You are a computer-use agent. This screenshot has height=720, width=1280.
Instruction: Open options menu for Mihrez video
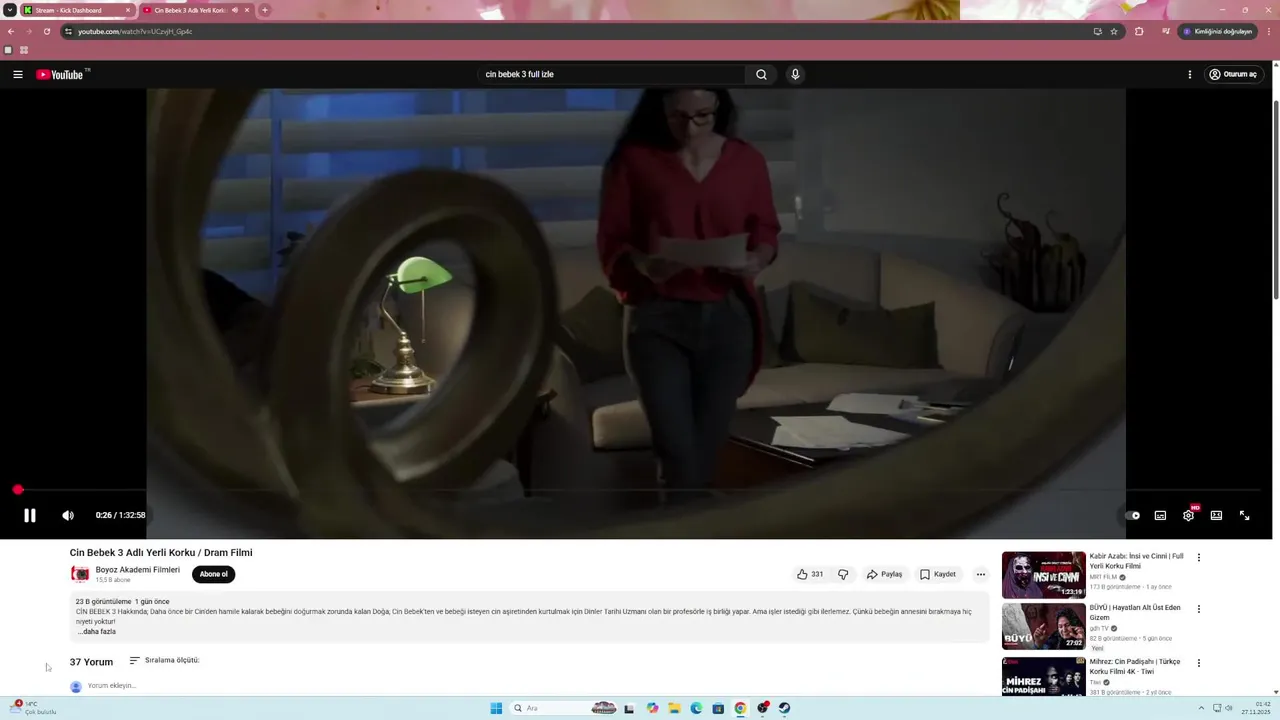pos(1199,663)
